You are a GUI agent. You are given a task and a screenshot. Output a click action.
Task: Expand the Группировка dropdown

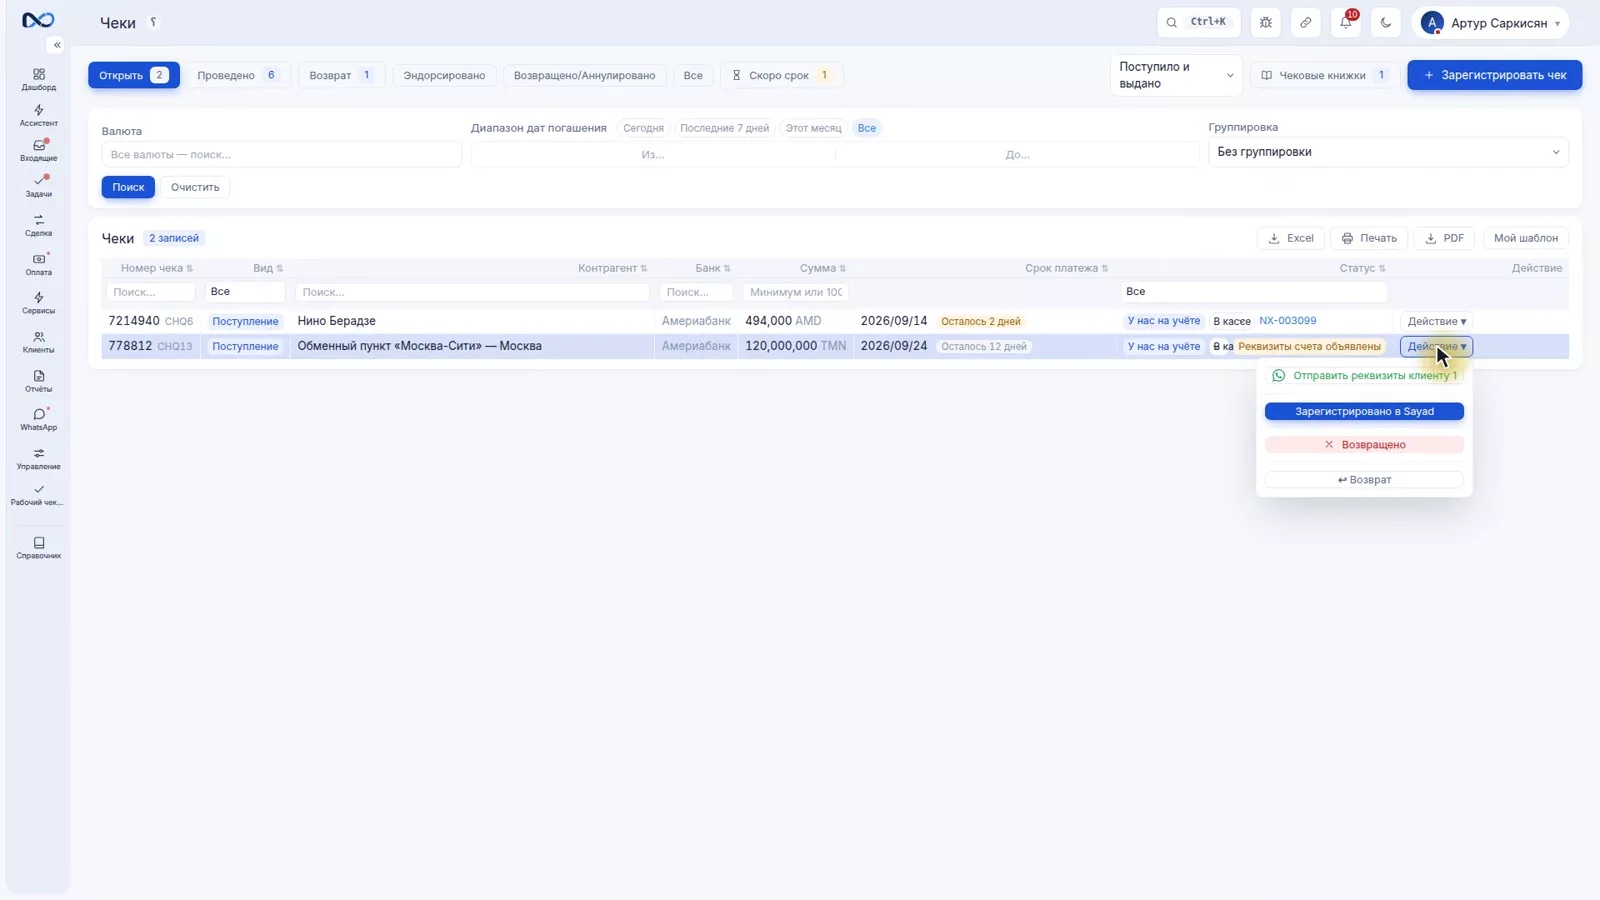tap(1388, 152)
